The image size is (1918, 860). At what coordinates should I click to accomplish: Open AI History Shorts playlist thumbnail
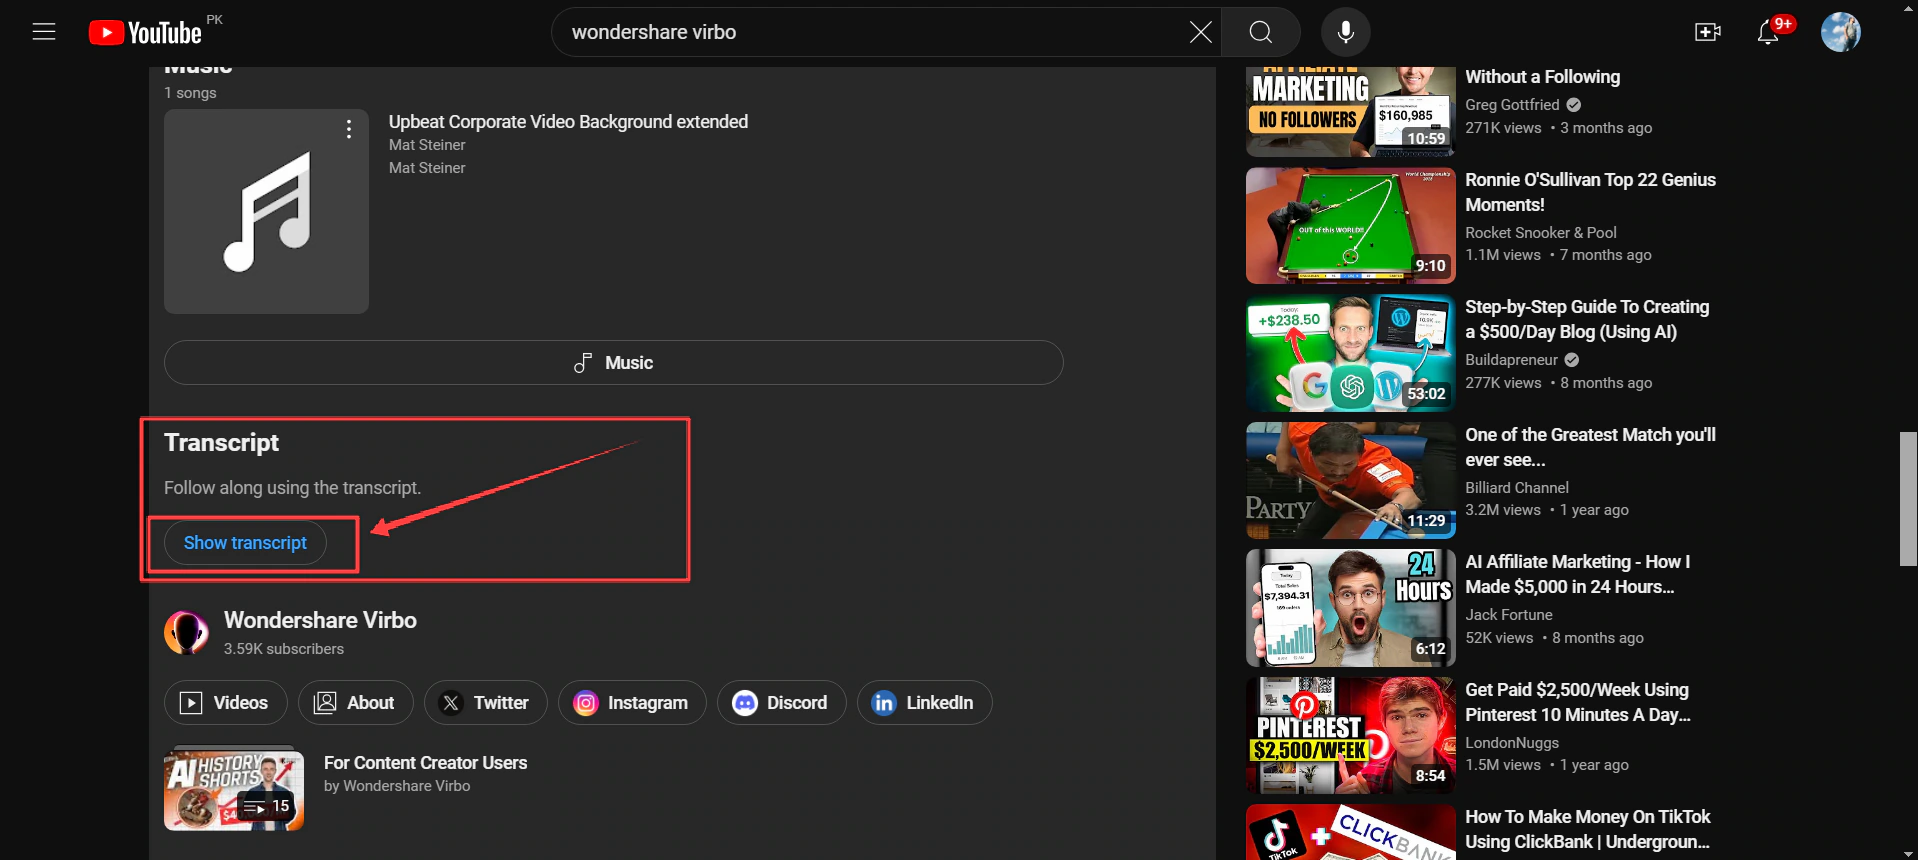point(234,788)
